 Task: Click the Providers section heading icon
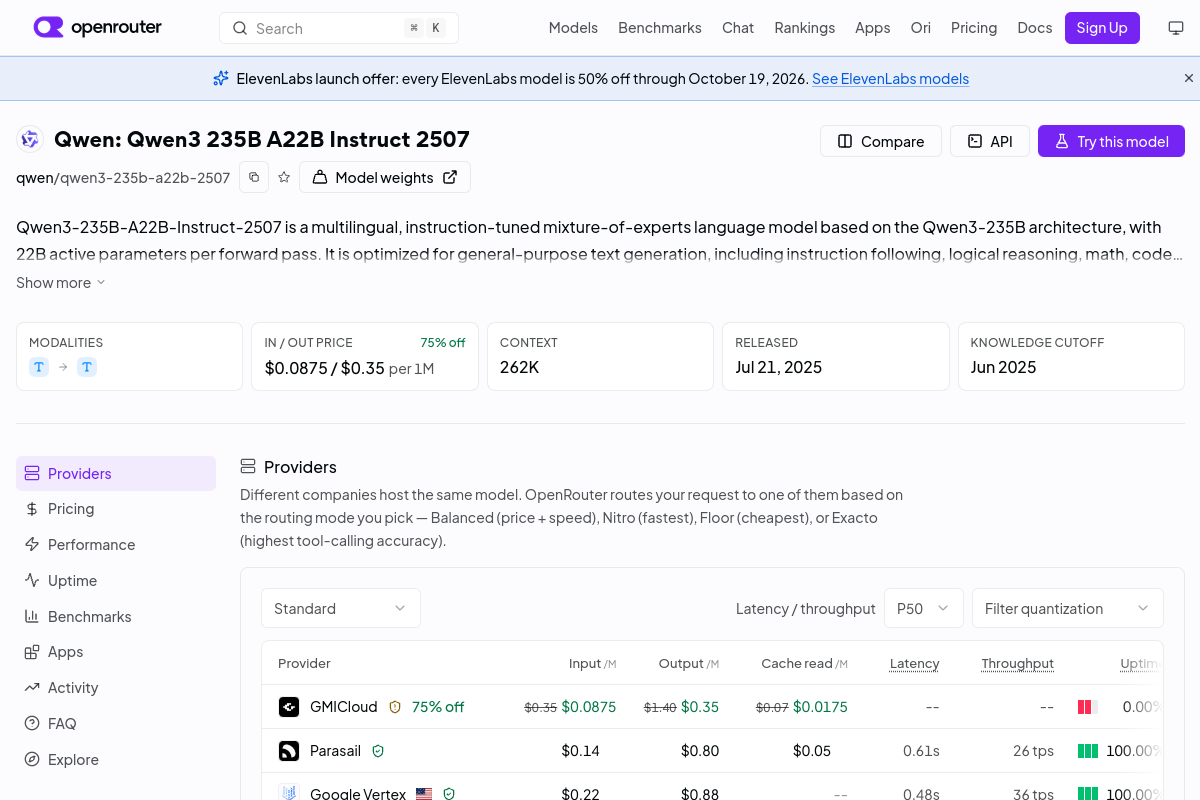pos(248,467)
